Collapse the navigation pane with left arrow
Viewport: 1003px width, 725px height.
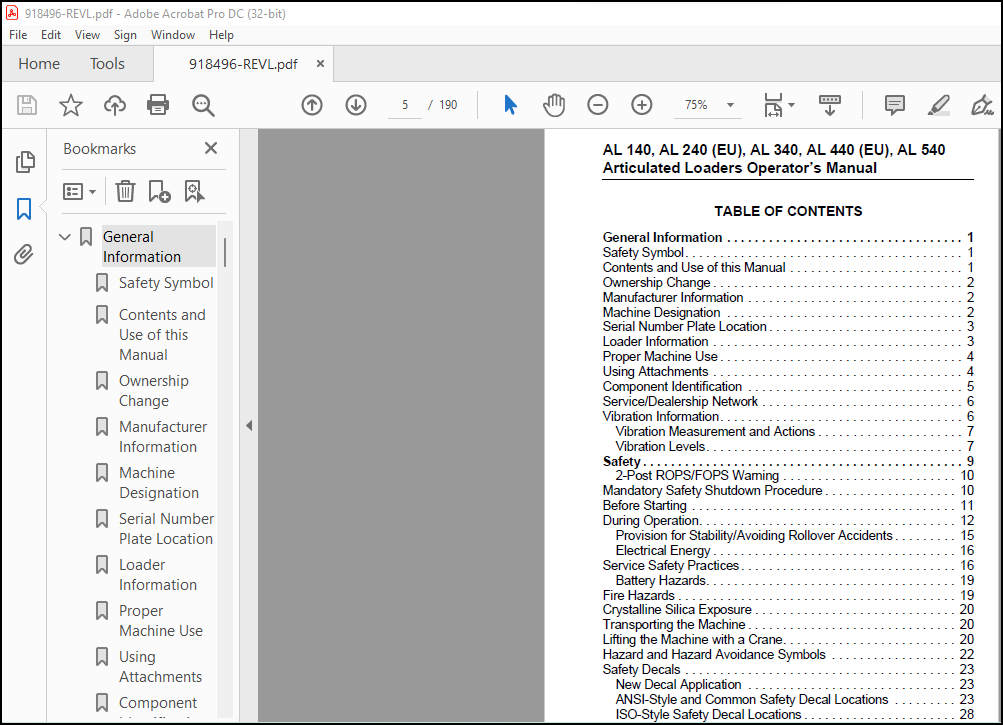[x=249, y=426]
